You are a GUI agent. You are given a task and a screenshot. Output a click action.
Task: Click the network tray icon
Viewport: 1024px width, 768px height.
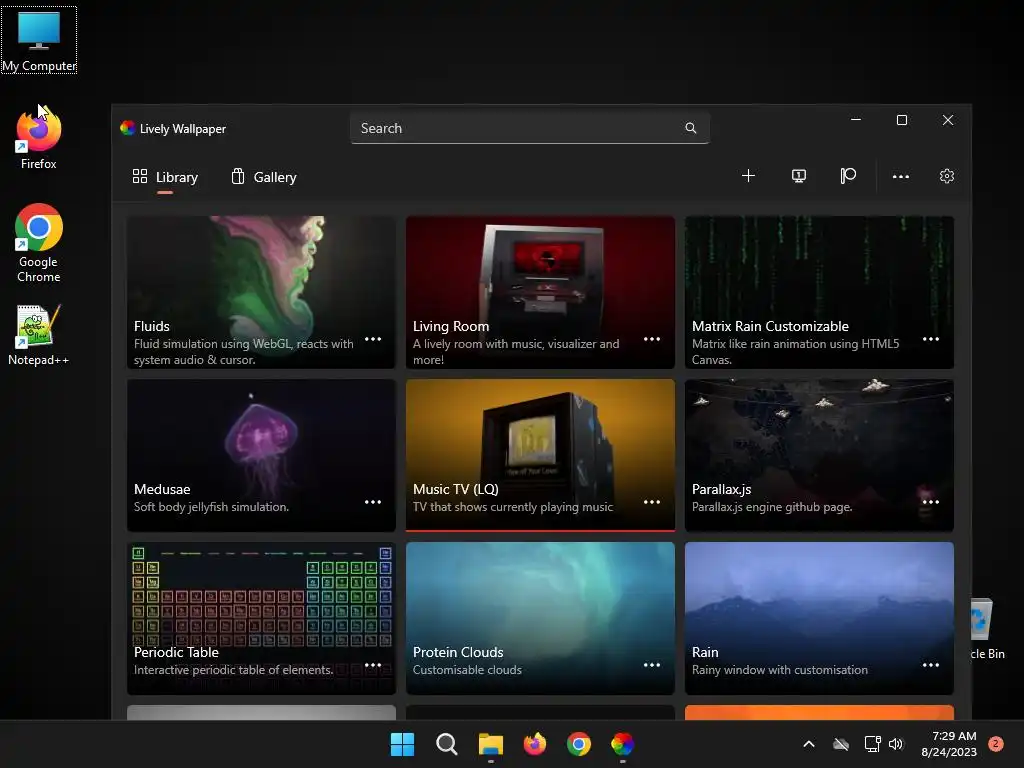(872, 744)
